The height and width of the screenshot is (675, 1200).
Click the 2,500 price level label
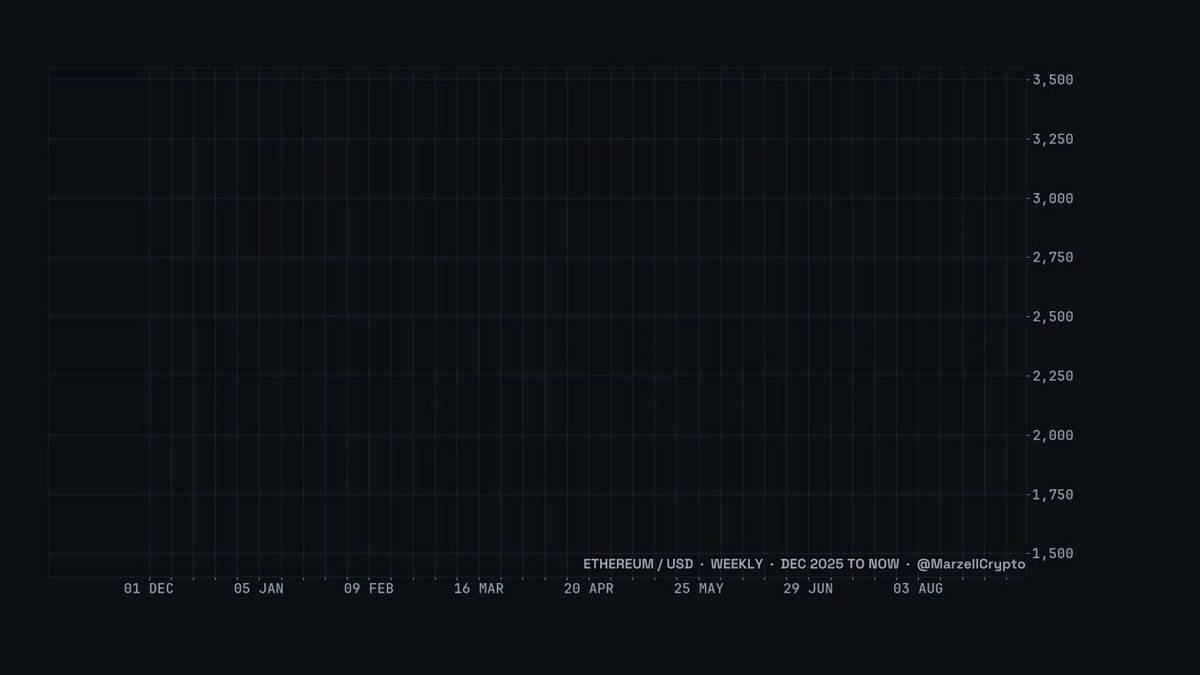click(x=1053, y=316)
